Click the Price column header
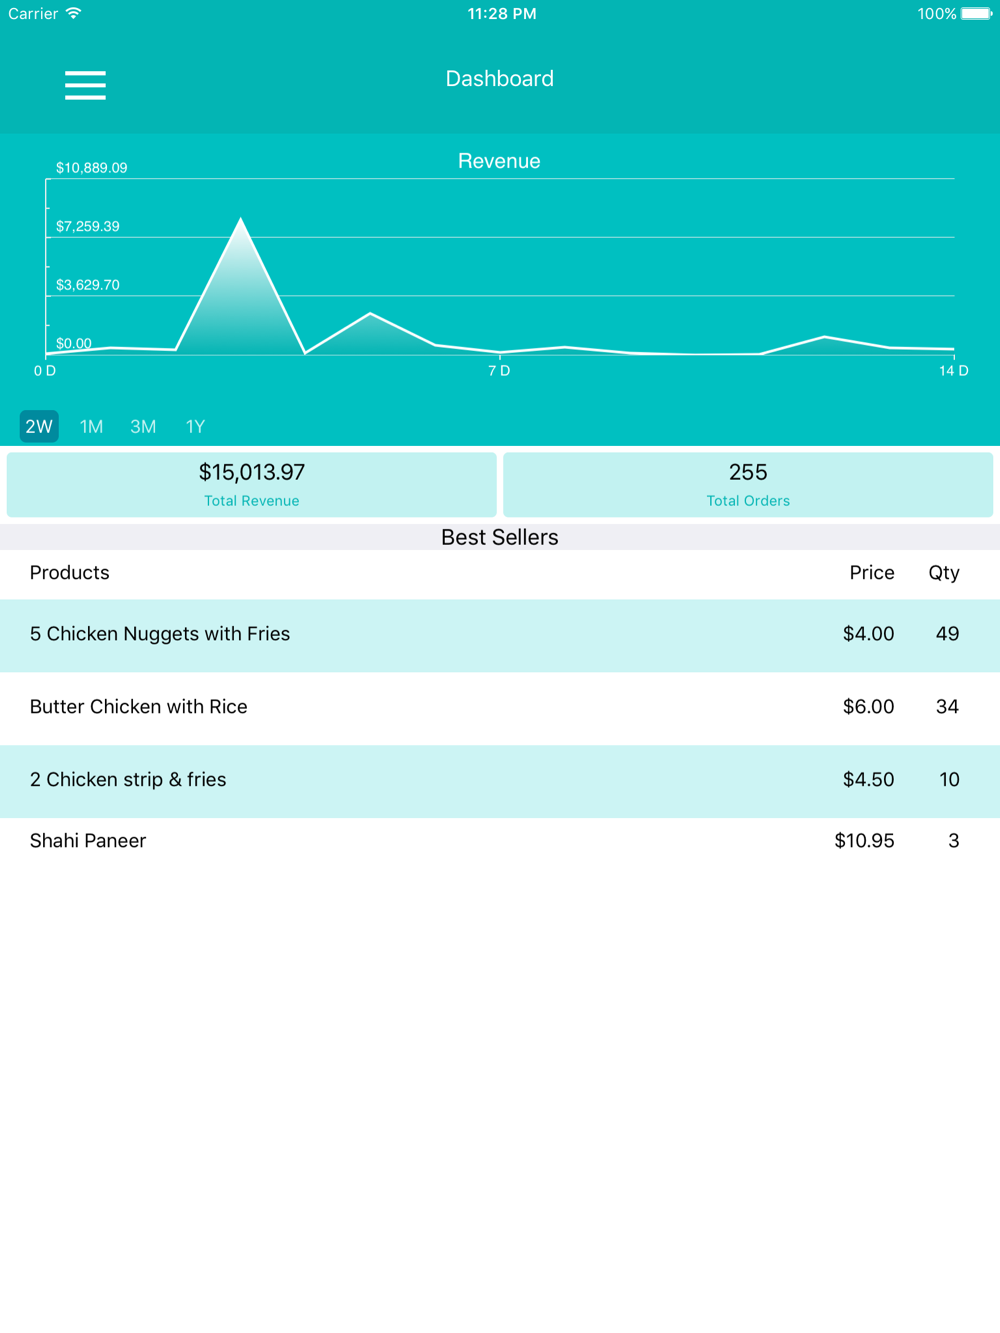The height and width of the screenshot is (1333, 1000). tap(872, 573)
